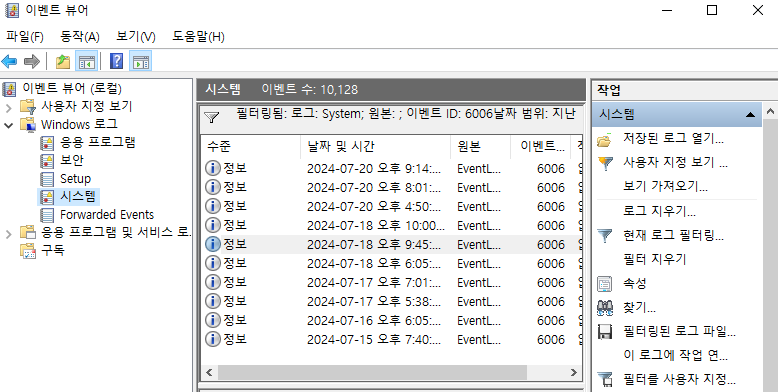The image size is (778, 392).
Task: Click 사용자 지정 보기 ... action in the pane
Action: (675, 163)
